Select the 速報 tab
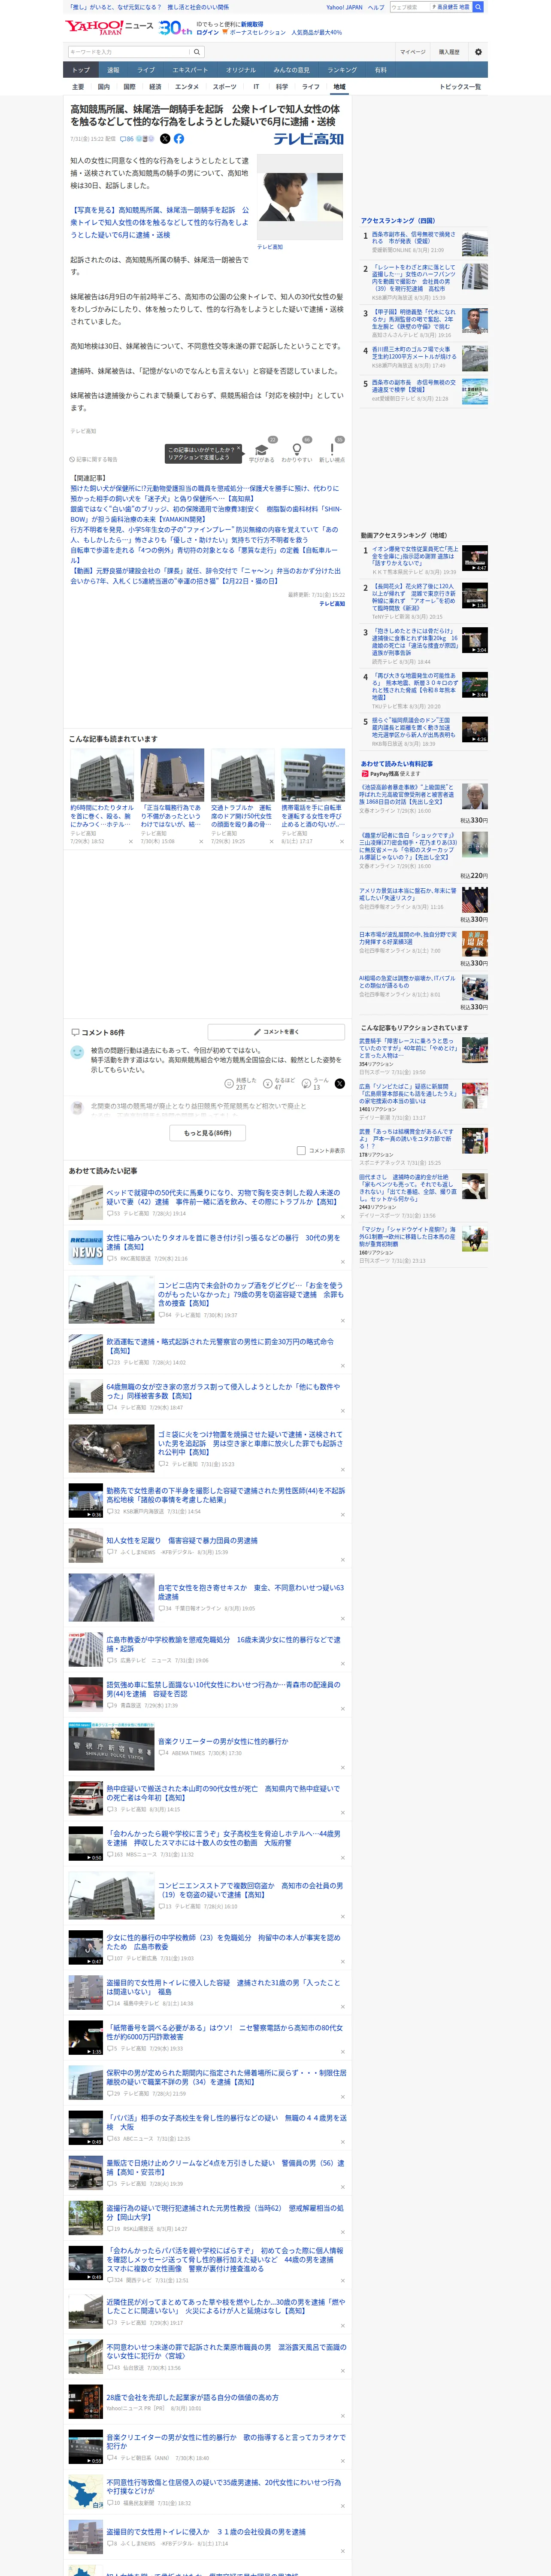 (x=113, y=70)
